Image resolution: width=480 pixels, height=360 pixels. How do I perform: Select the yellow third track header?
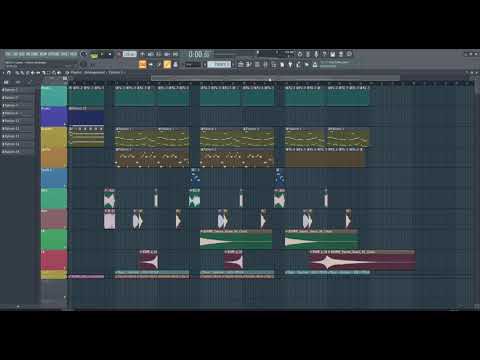(54, 137)
